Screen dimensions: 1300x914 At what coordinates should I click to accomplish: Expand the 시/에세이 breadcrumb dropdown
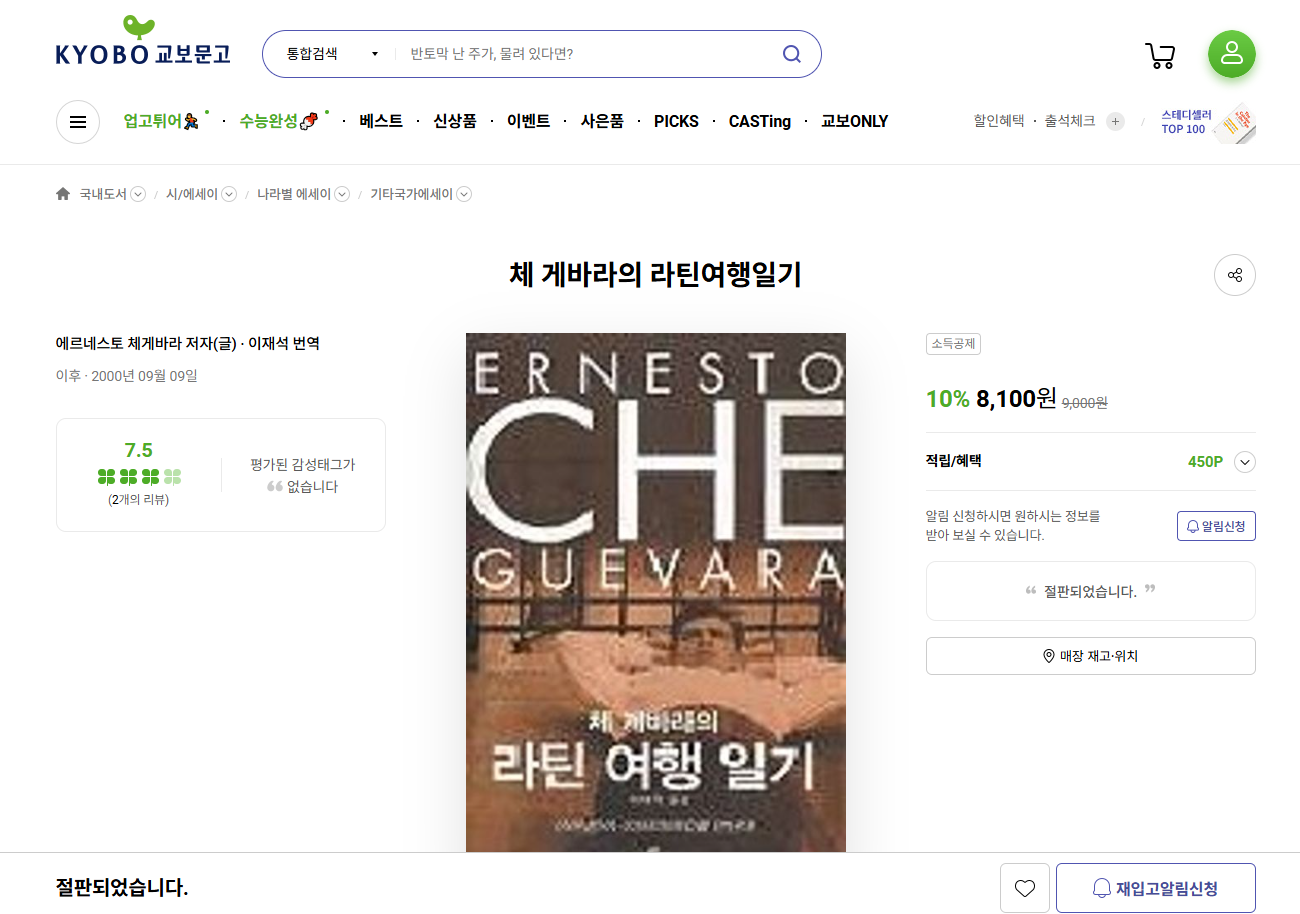[x=229, y=194]
